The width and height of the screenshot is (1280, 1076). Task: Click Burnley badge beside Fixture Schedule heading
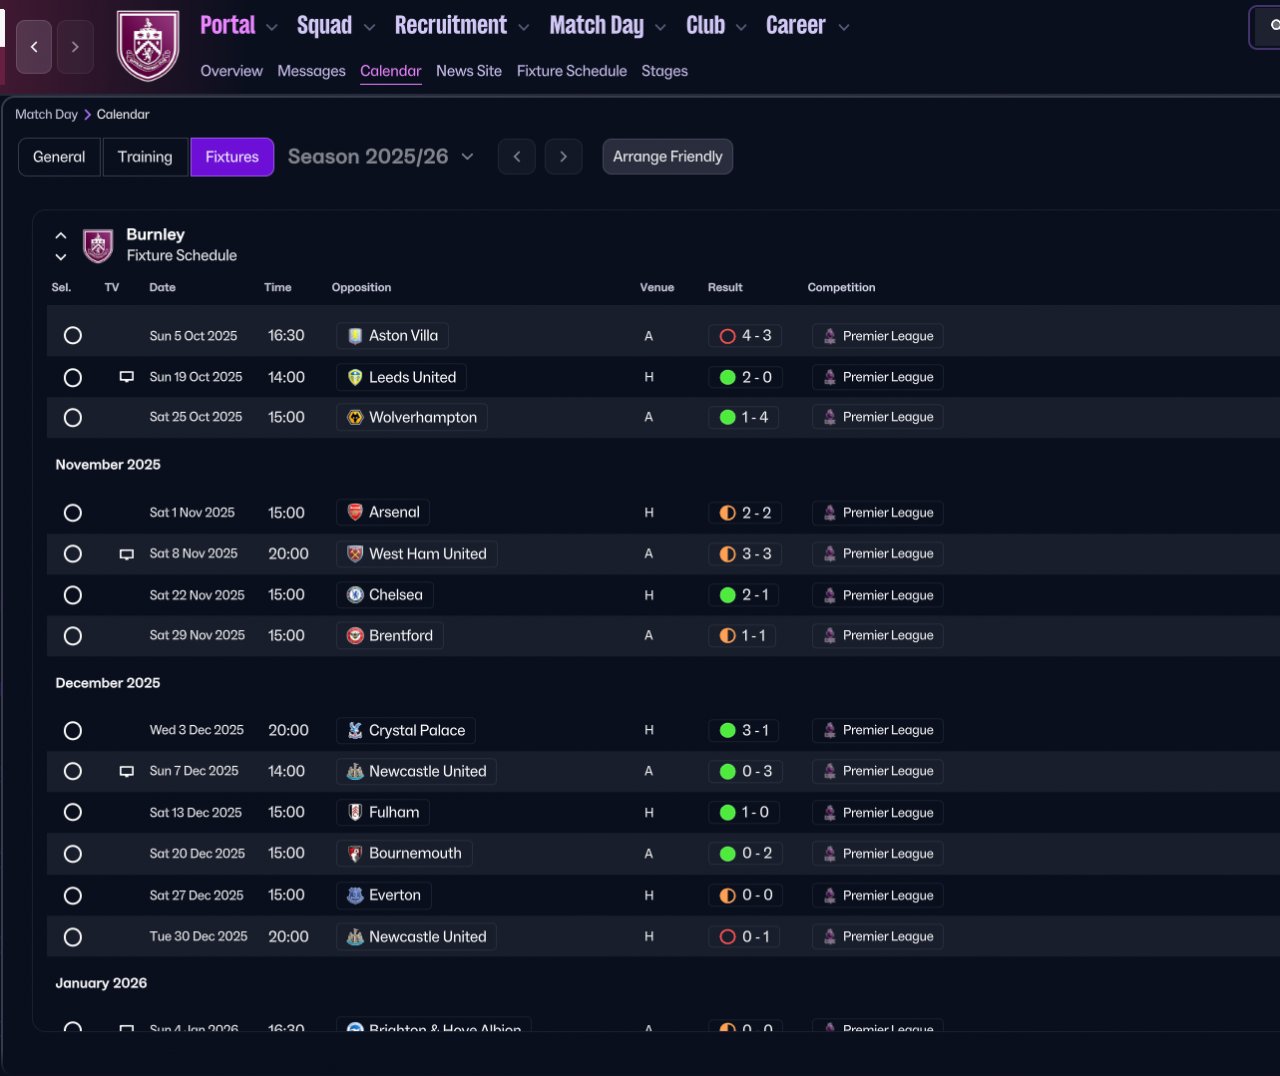click(x=98, y=245)
